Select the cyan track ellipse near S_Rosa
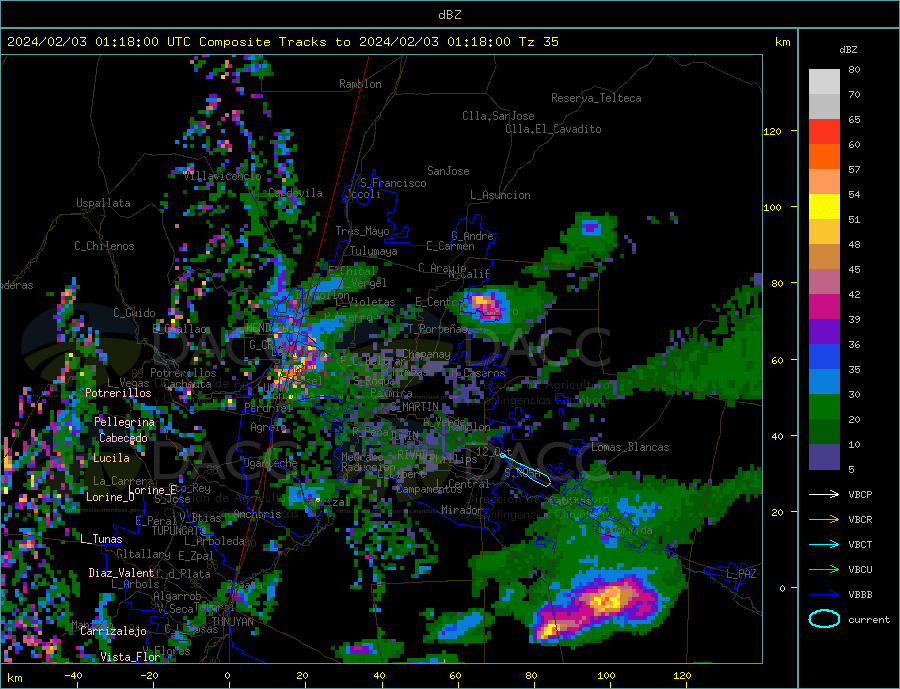The height and width of the screenshot is (689, 900). tap(525, 470)
